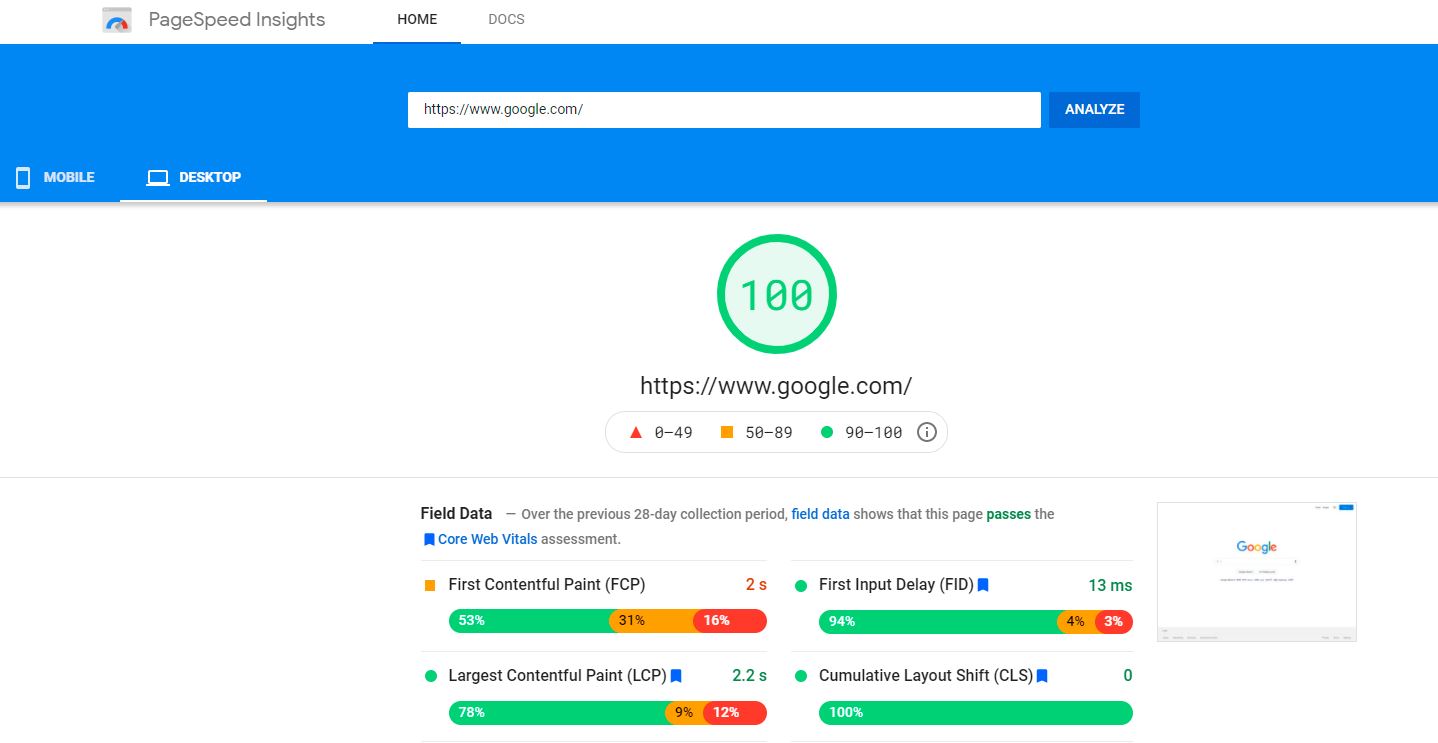Click the Google page screenshot thumbnail
Image resolution: width=1438 pixels, height=743 pixels.
[x=1257, y=572]
